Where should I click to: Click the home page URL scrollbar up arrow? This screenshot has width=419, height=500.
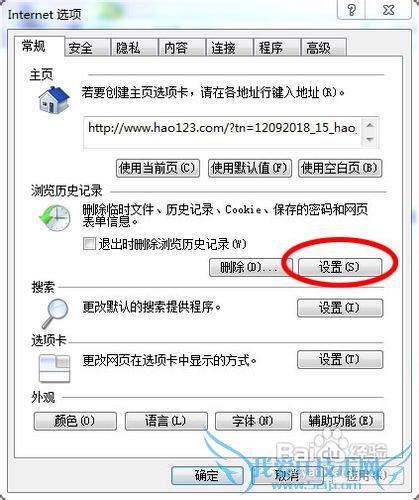point(370,126)
